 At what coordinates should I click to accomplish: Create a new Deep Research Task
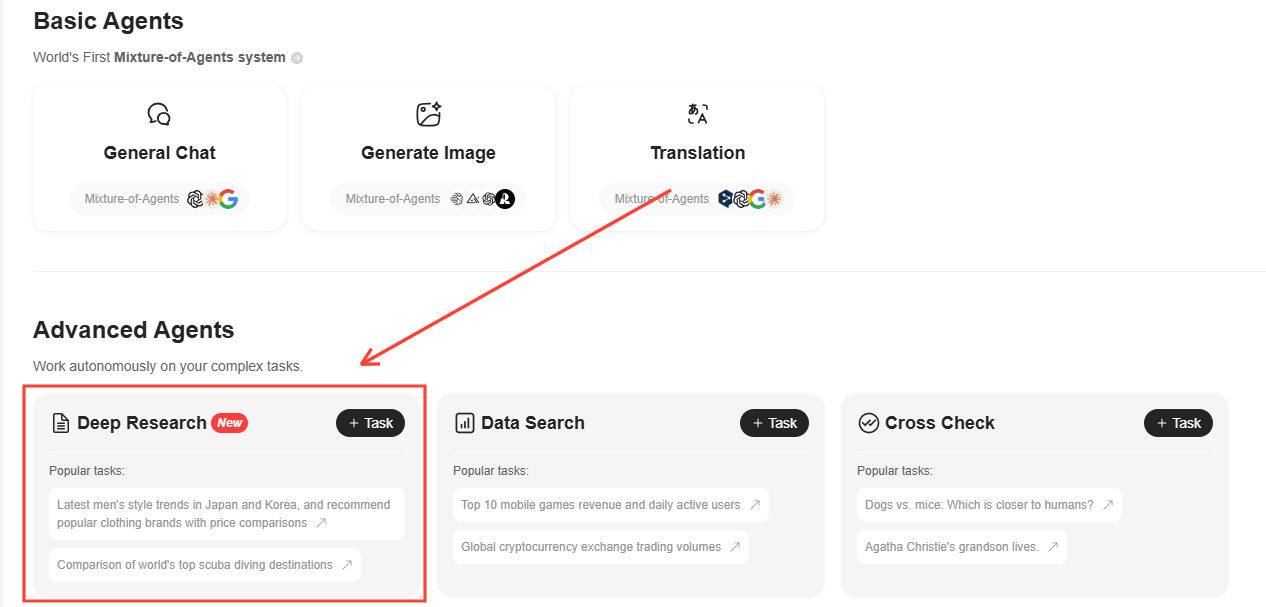coord(370,423)
